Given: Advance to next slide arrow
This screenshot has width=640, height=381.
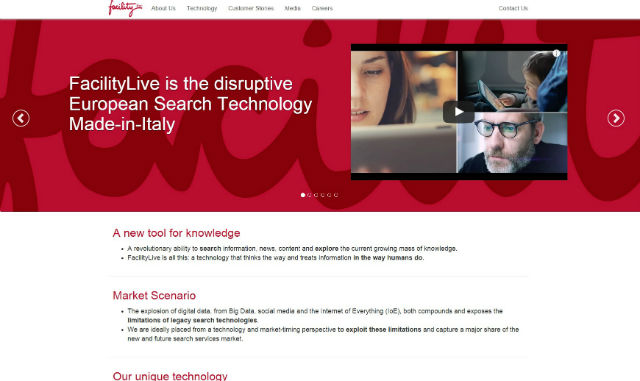Looking at the screenshot, I should 616,118.
